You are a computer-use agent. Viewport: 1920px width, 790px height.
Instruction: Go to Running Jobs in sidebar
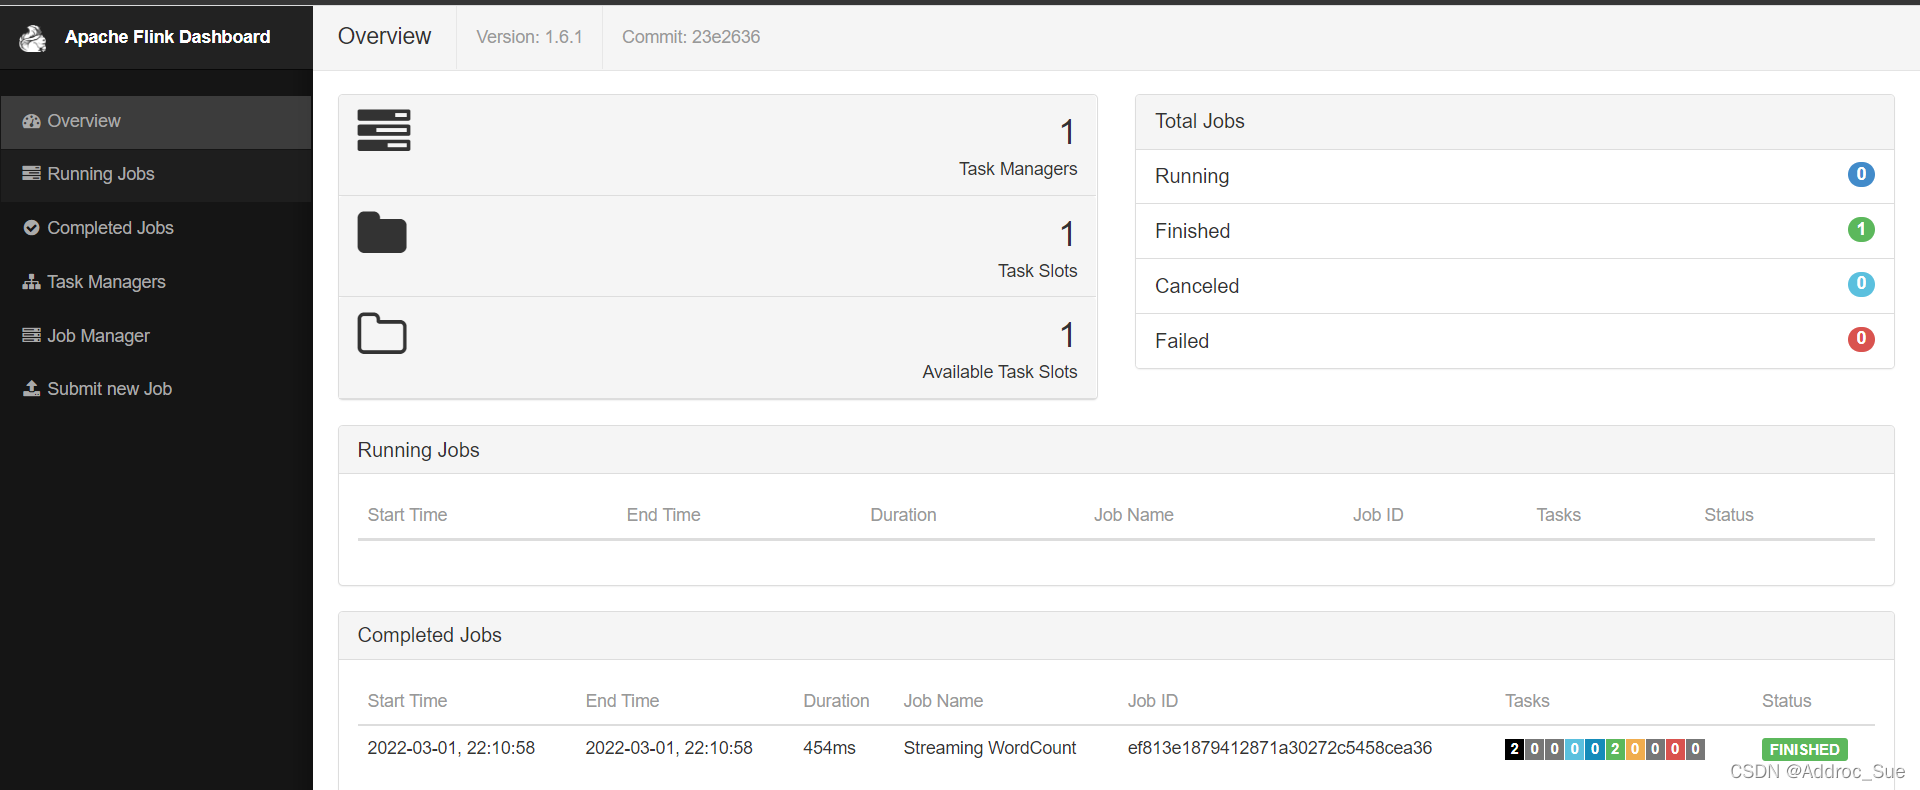point(156,175)
